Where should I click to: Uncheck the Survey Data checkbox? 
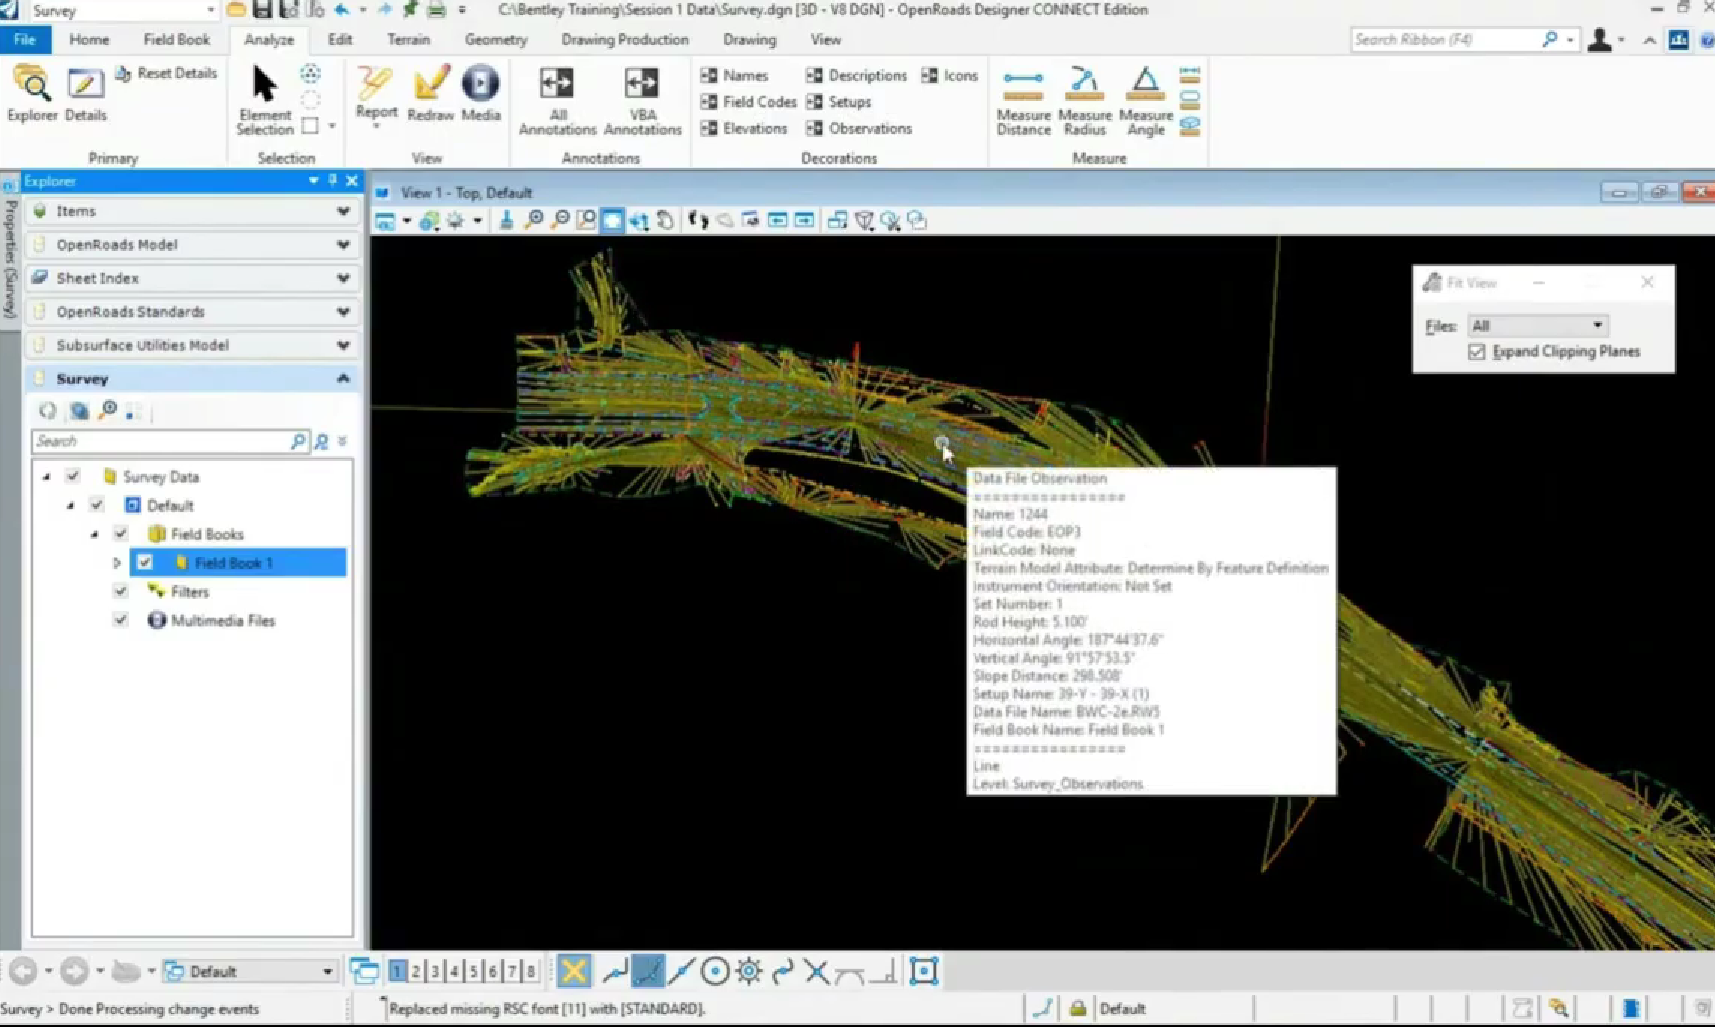[73, 477]
